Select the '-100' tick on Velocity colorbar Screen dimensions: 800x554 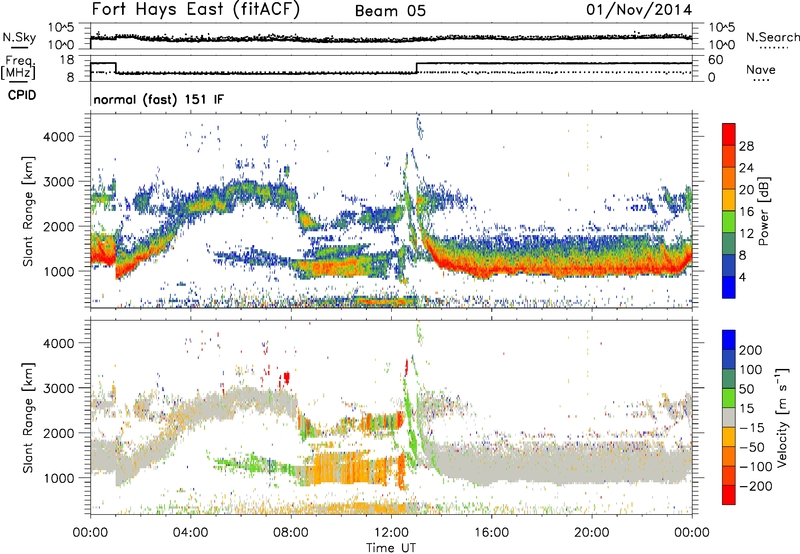(x=755, y=467)
